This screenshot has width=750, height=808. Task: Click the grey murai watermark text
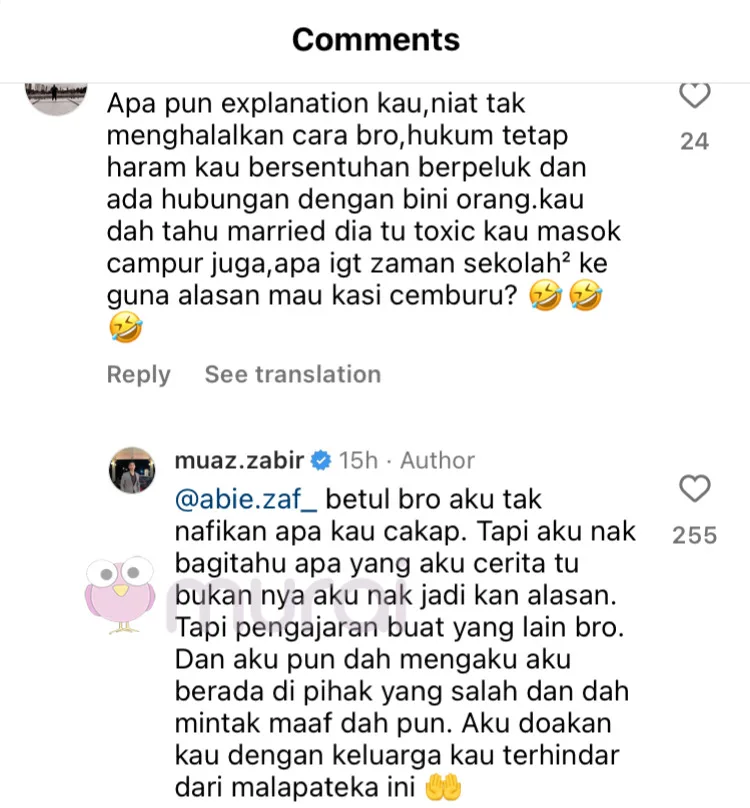pyautogui.click(x=288, y=607)
